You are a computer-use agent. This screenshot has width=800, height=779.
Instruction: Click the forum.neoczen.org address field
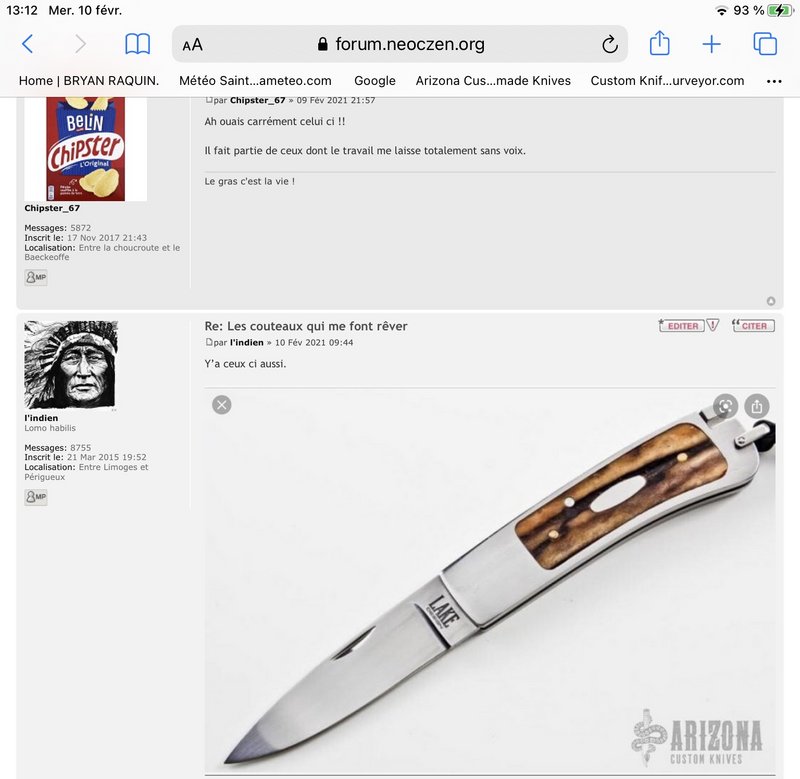click(399, 44)
